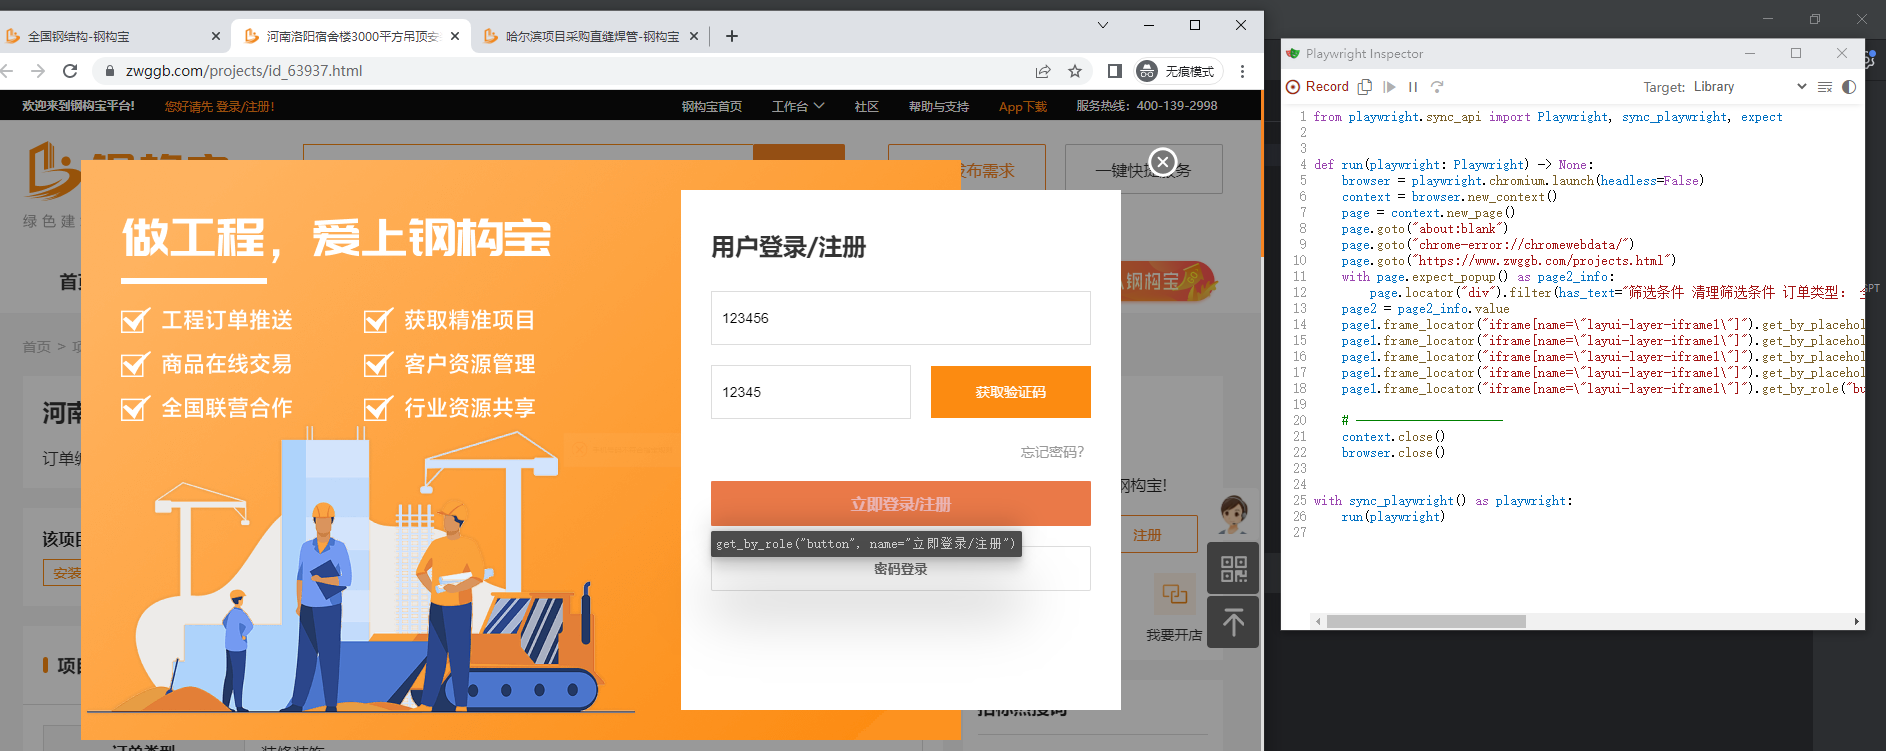Click browser.new_context() code line
The width and height of the screenshot is (1886, 751).
pyautogui.click(x=1449, y=197)
